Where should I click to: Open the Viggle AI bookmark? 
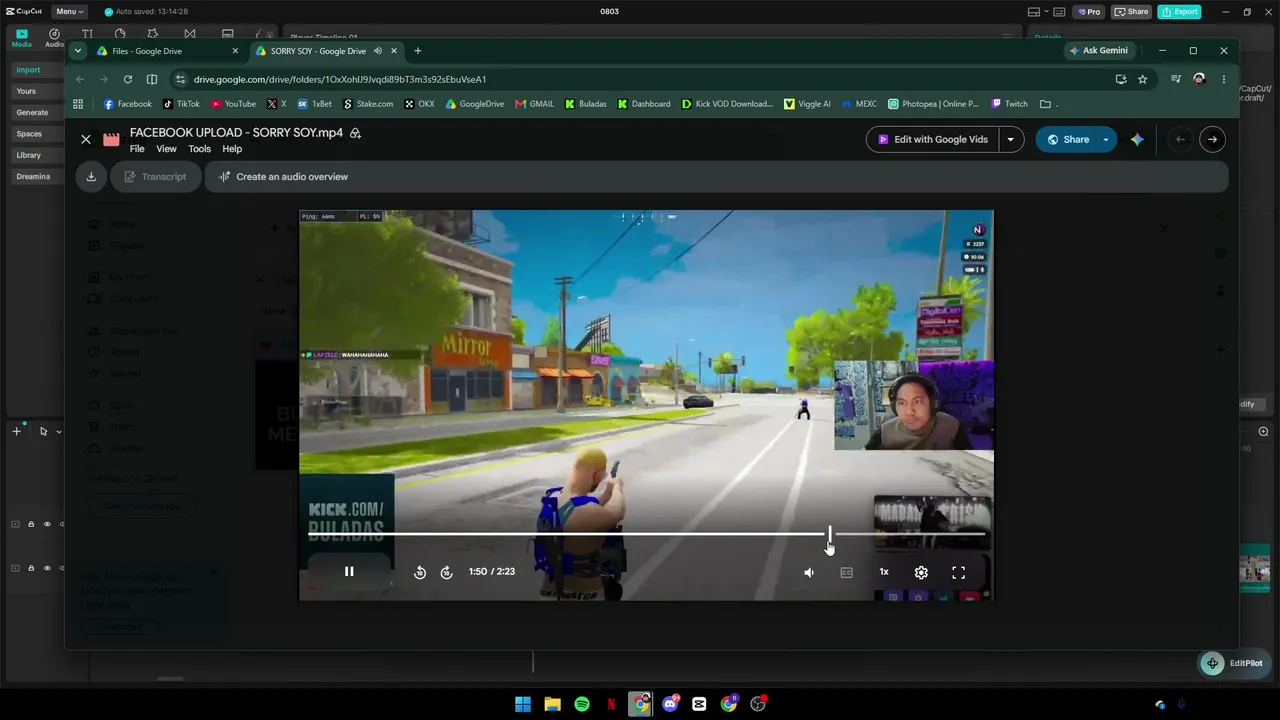tap(807, 104)
